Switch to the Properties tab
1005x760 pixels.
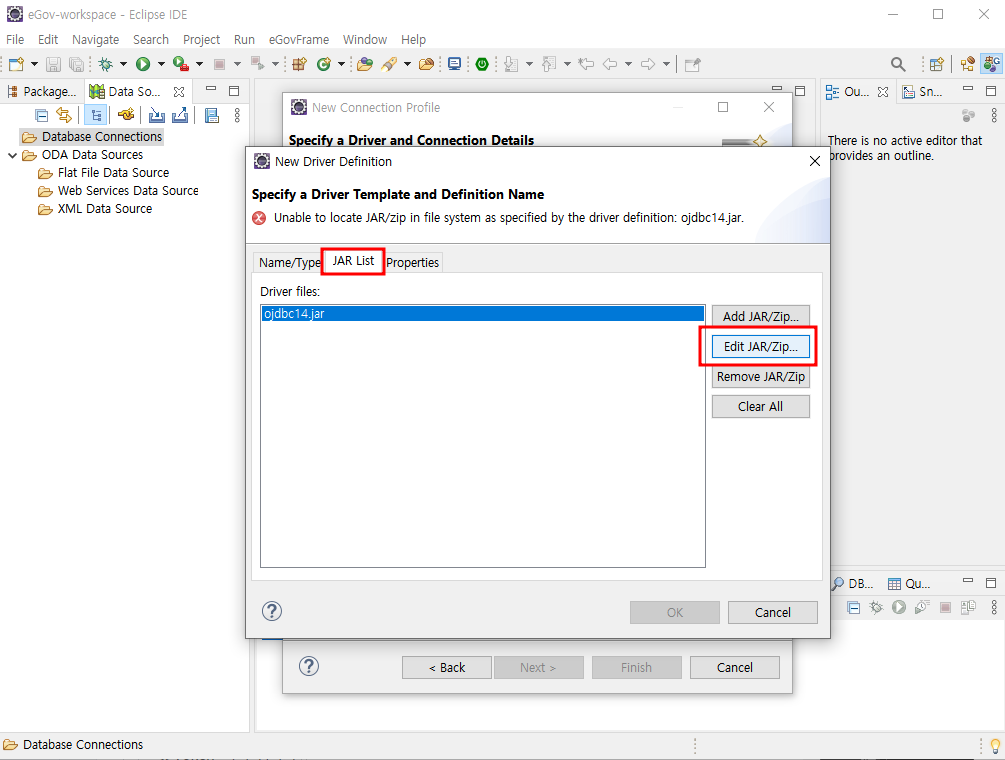coord(413,263)
